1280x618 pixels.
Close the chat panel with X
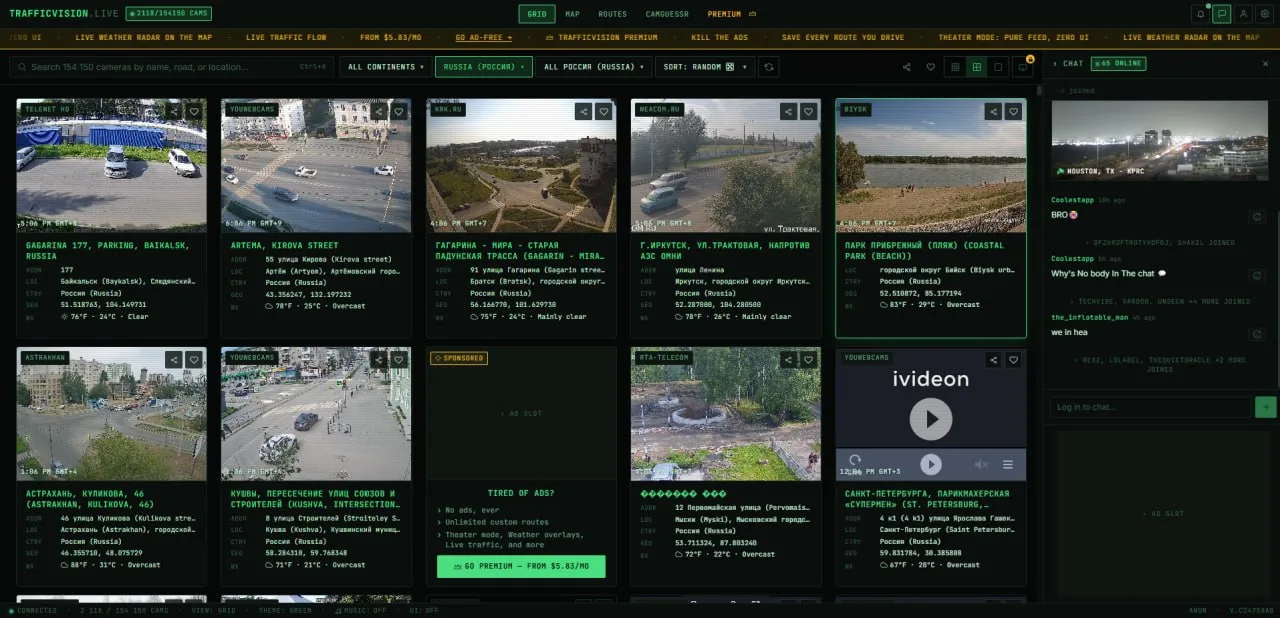tap(1265, 63)
